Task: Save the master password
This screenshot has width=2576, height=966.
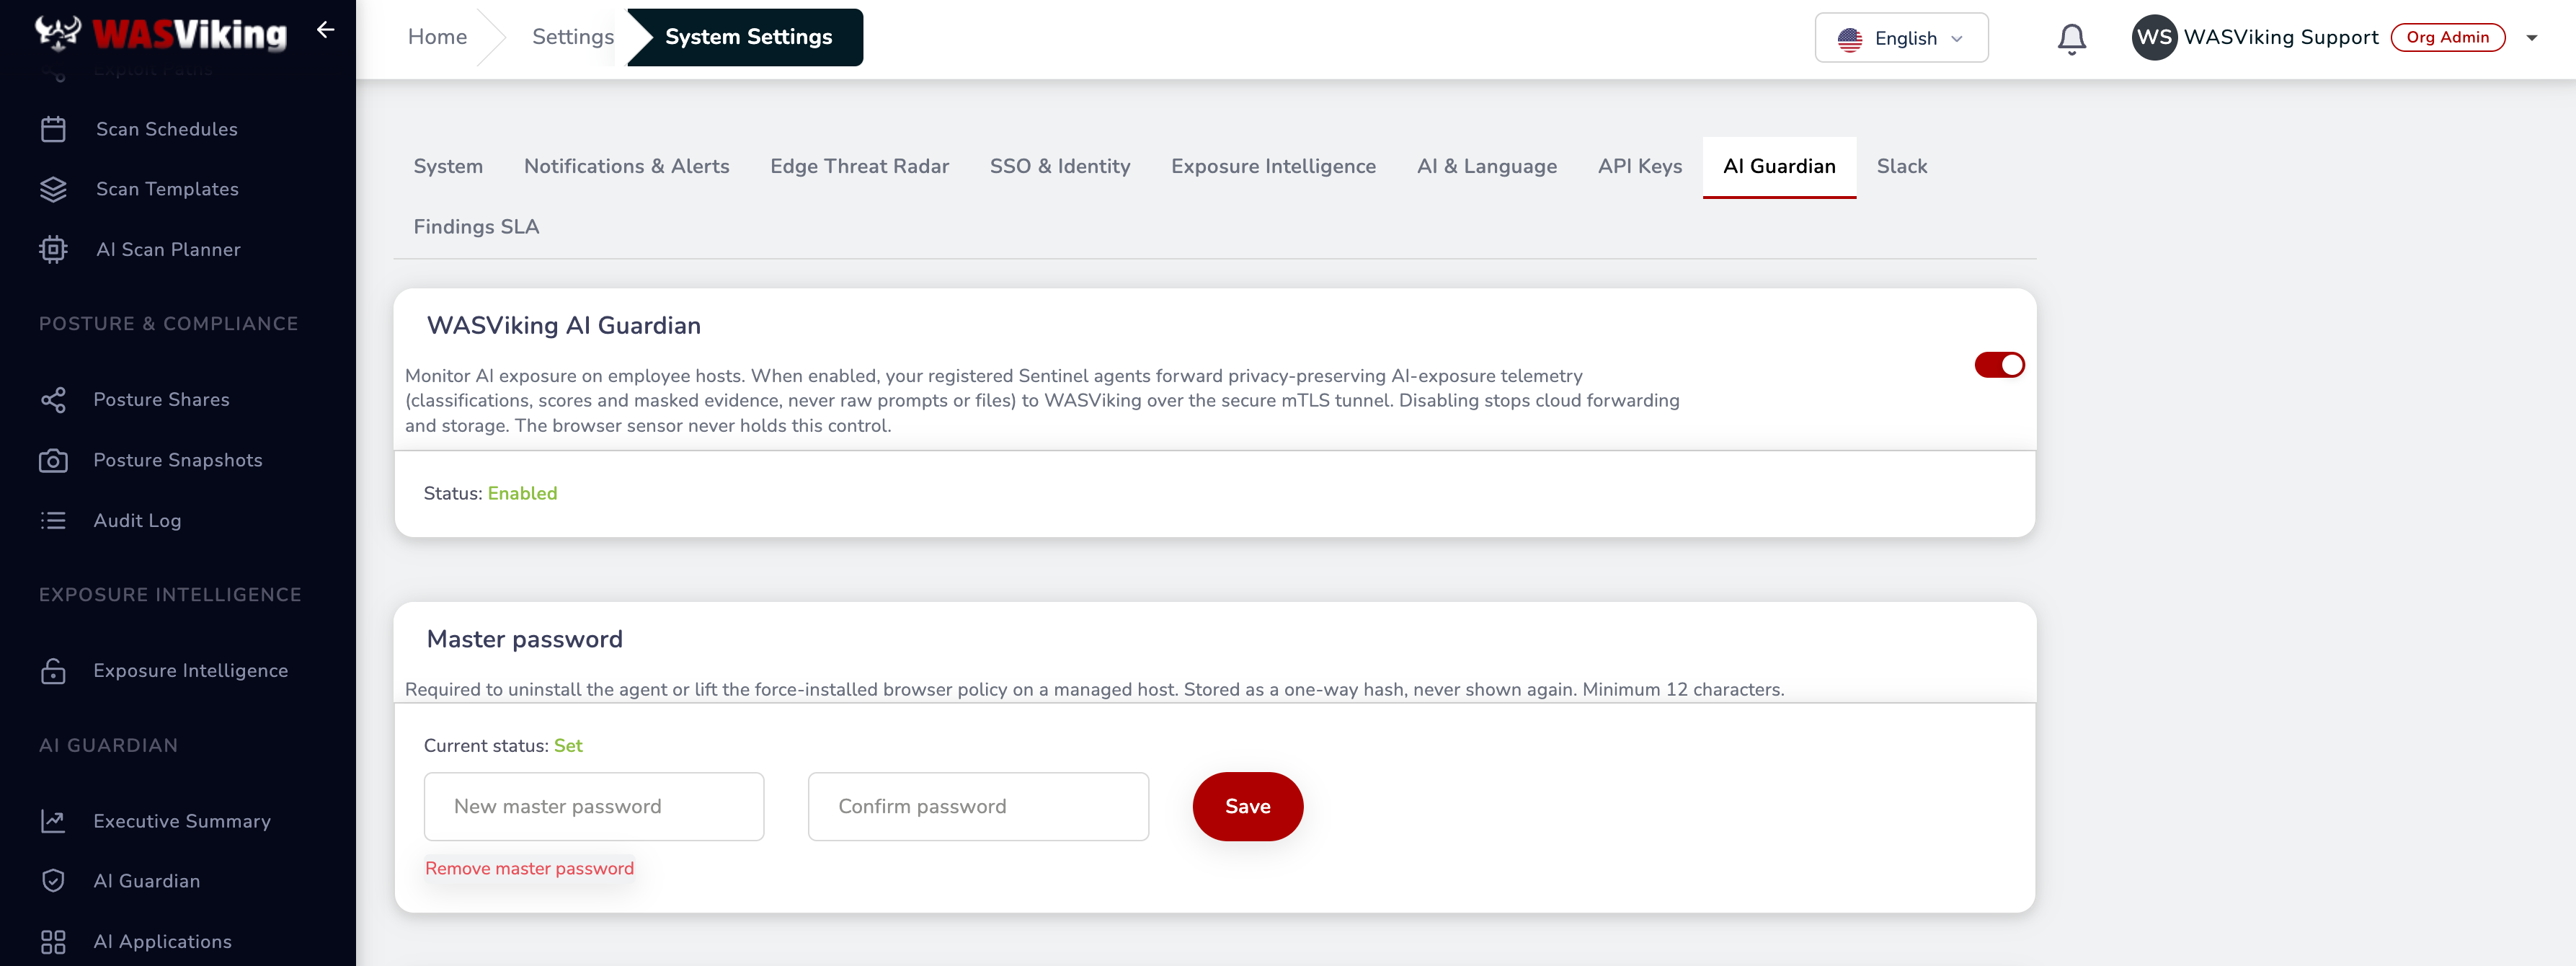Action: click(x=1247, y=806)
